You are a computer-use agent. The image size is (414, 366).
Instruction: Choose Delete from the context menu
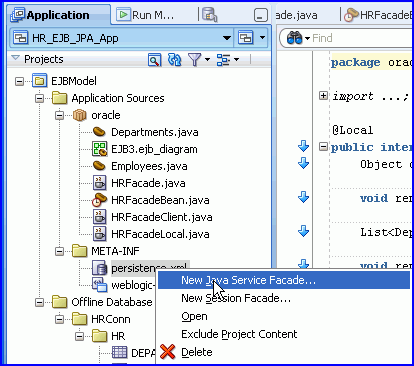283,352
